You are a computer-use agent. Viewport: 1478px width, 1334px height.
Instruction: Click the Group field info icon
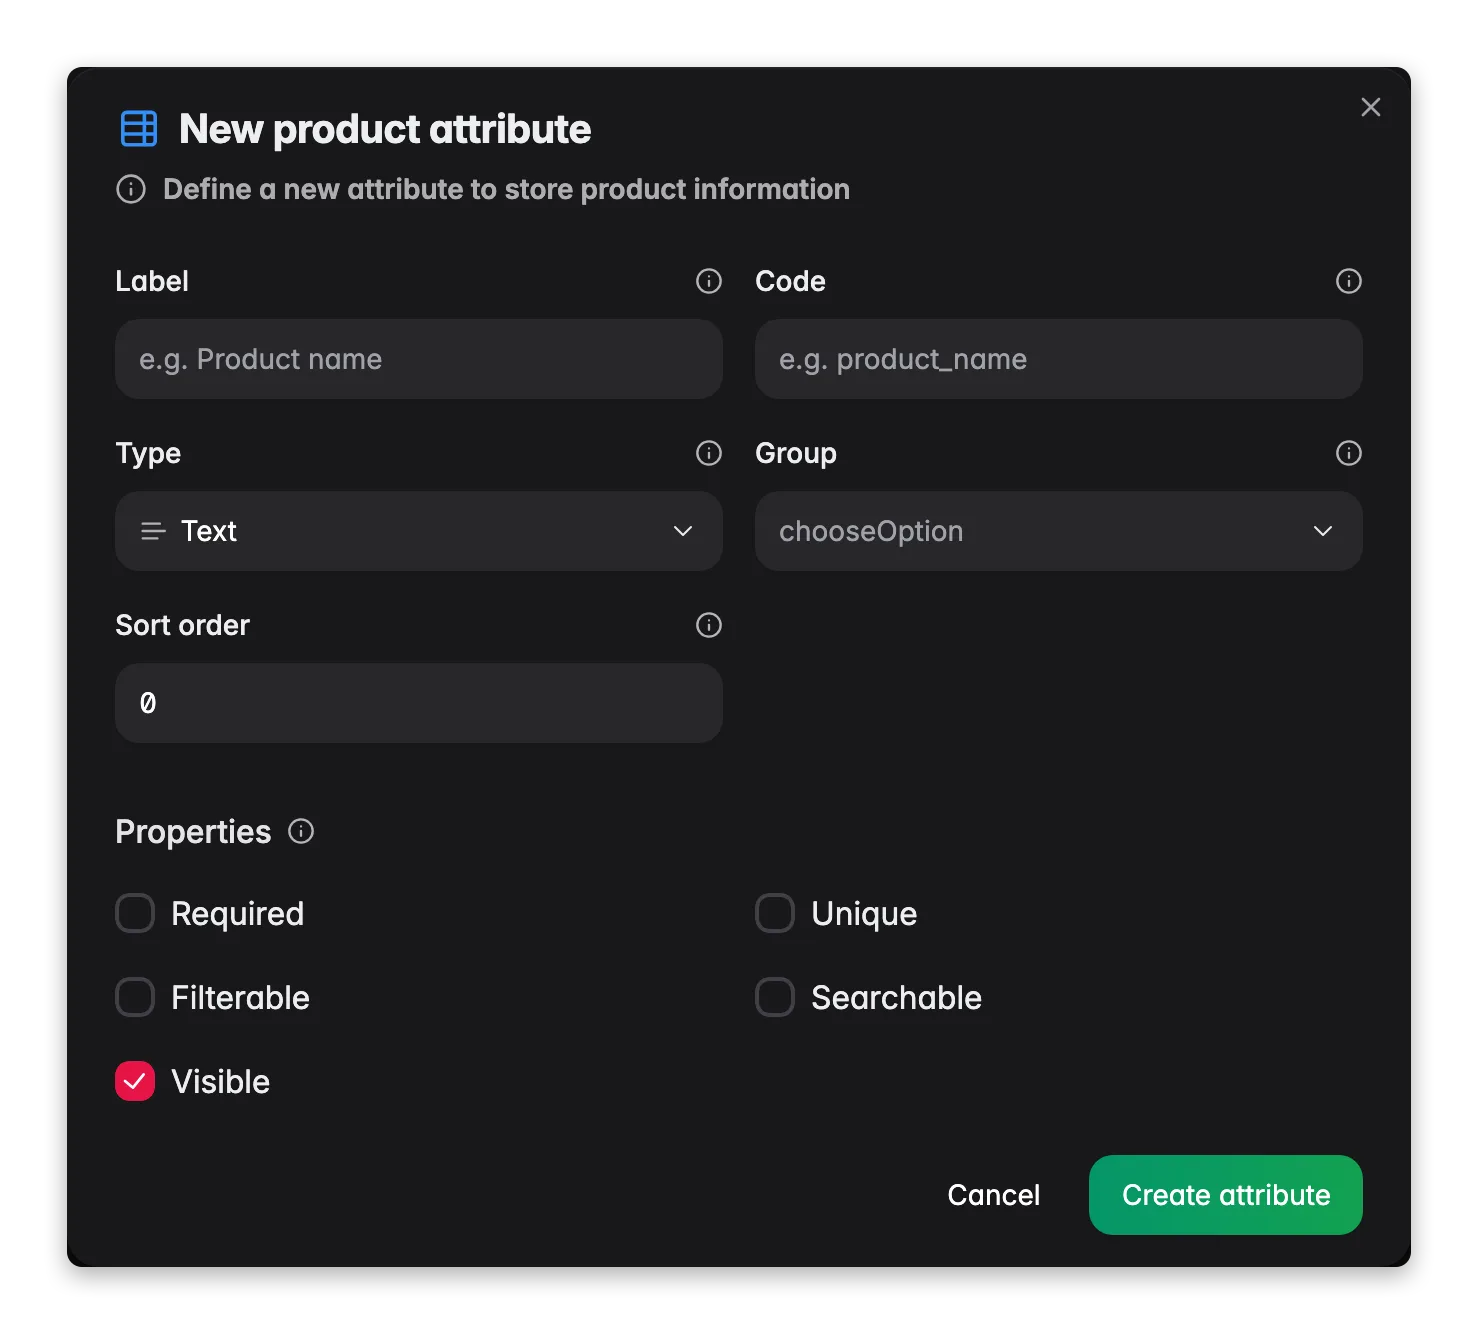coord(1349,453)
